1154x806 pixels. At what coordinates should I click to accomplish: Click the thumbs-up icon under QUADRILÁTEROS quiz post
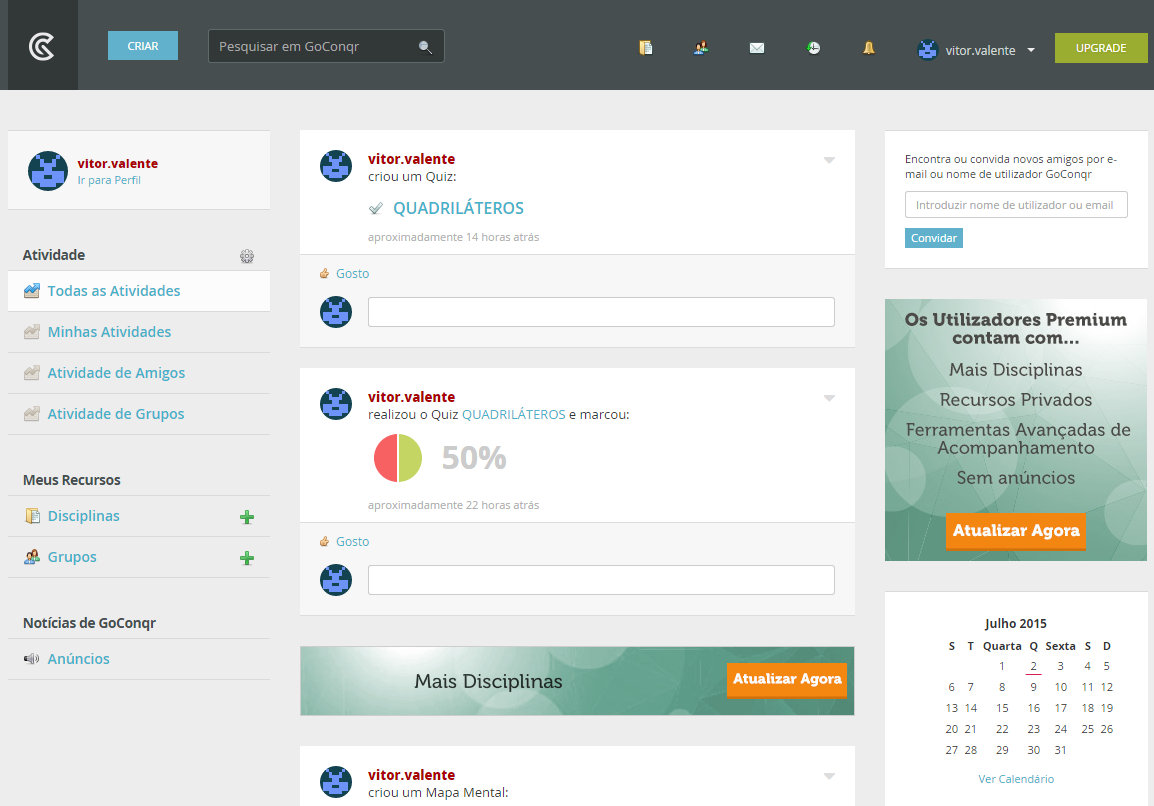pos(324,273)
